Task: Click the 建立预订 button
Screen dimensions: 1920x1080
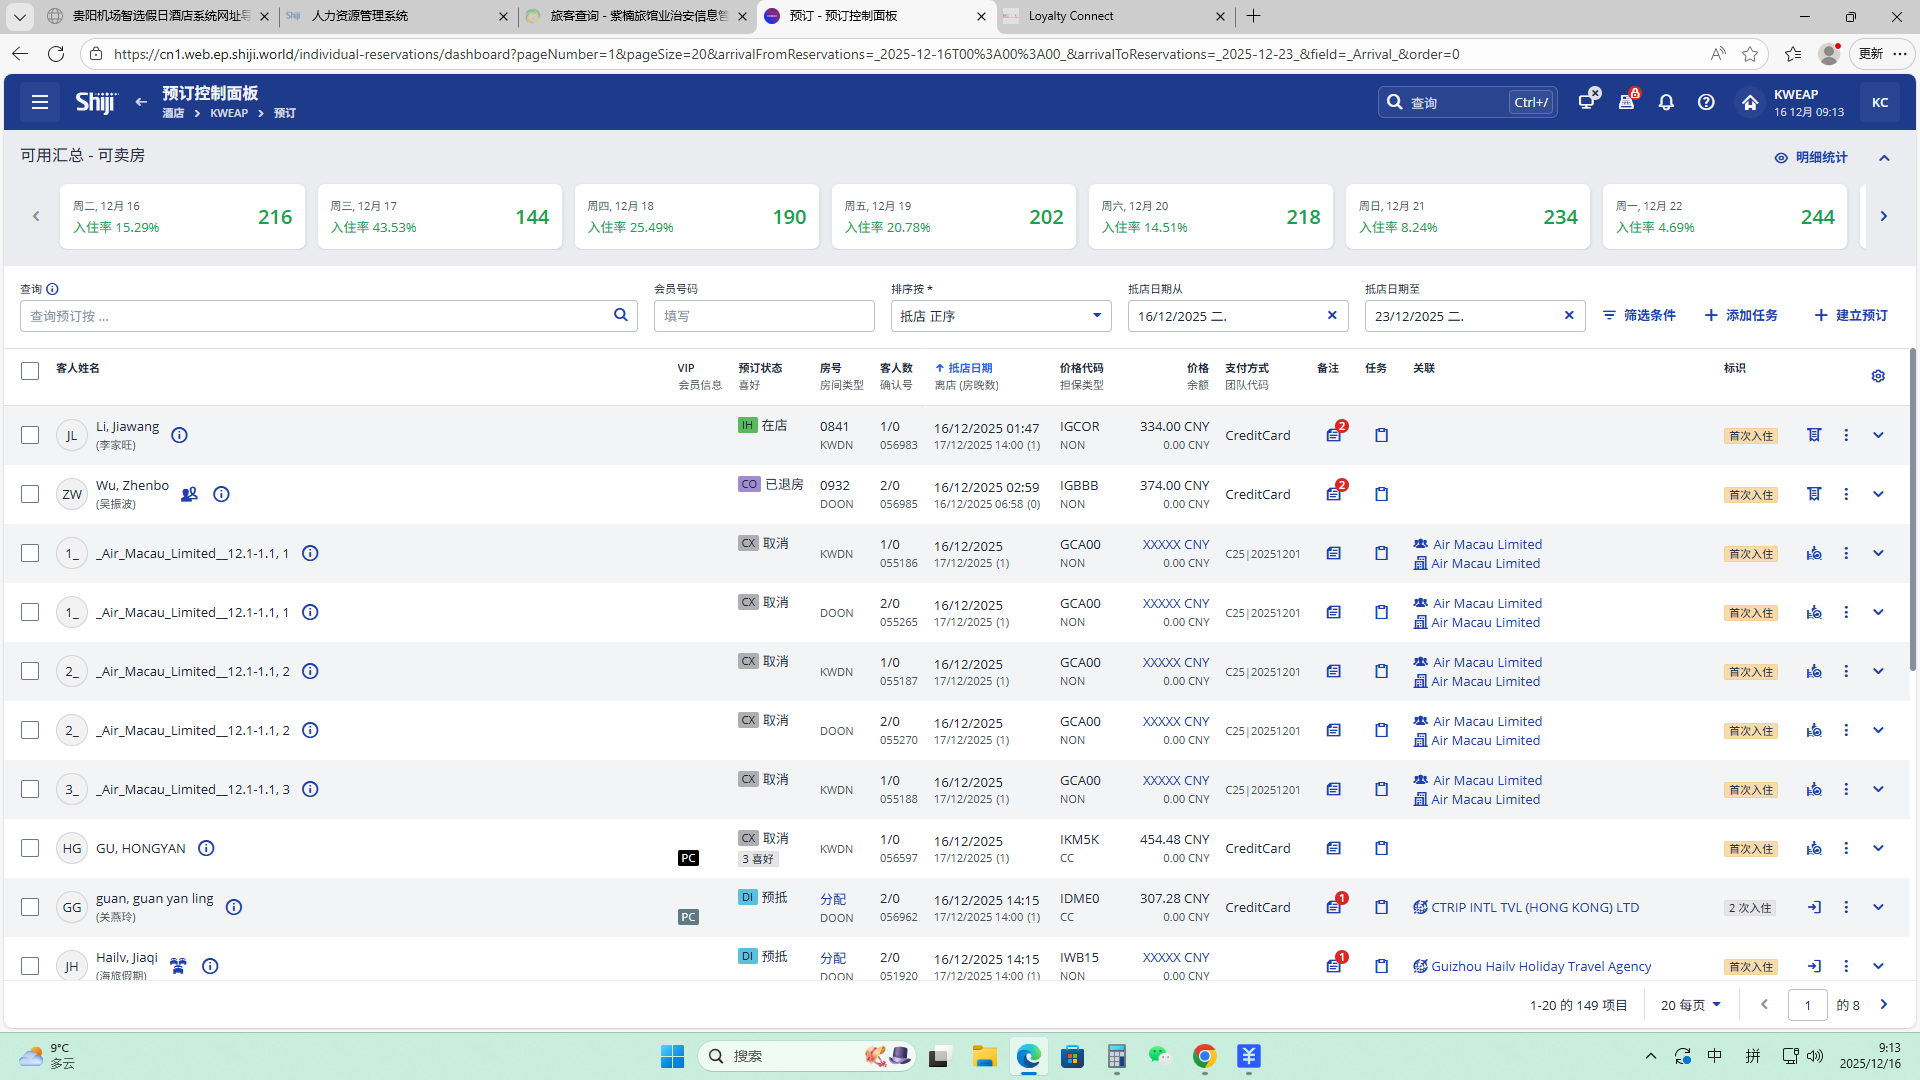Action: point(1851,315)
